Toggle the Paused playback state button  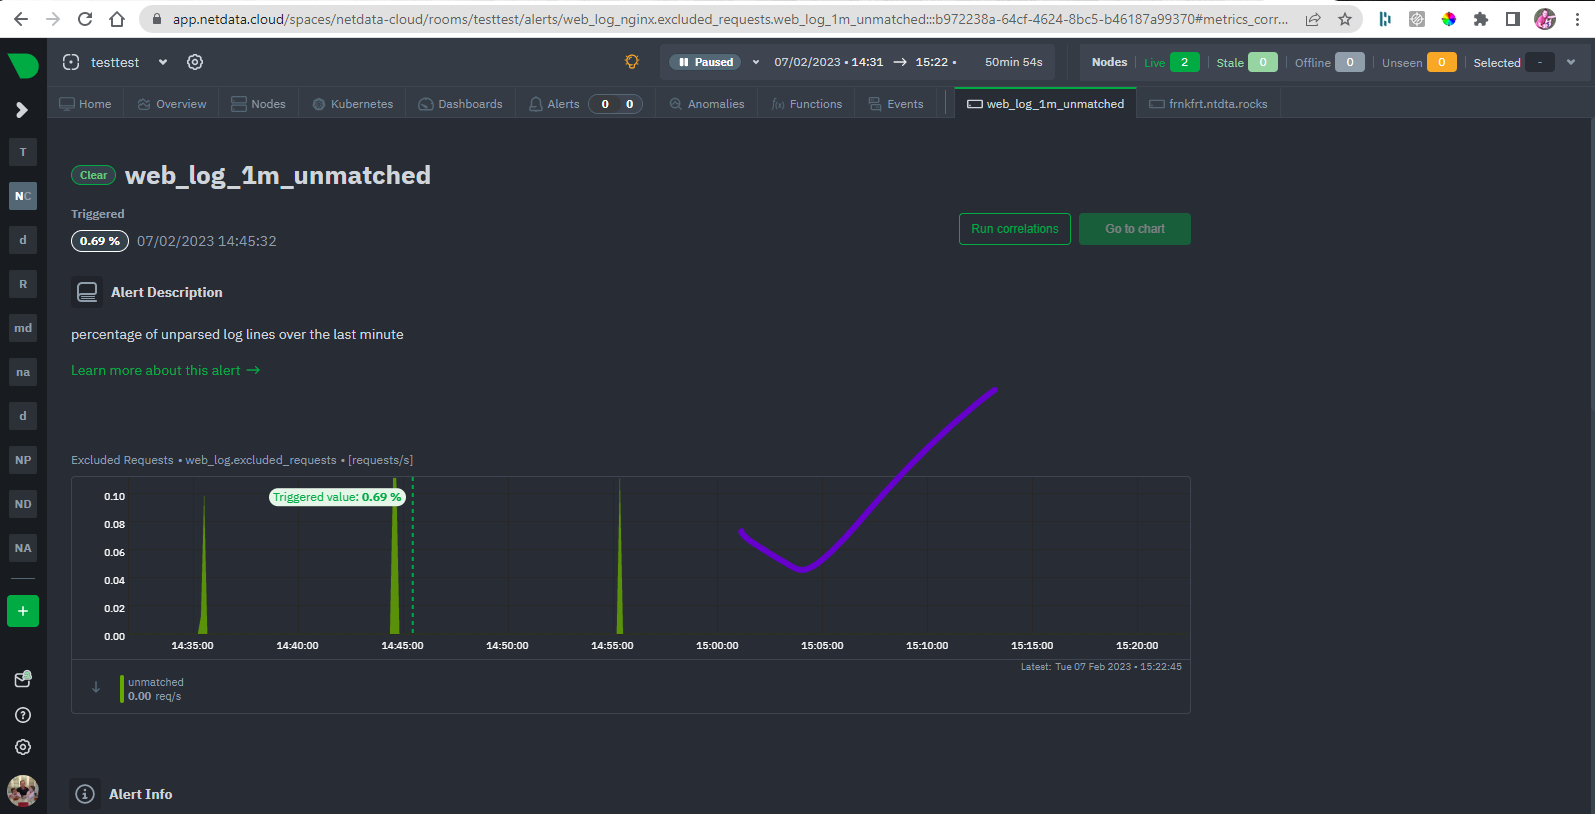click(706, 62)
